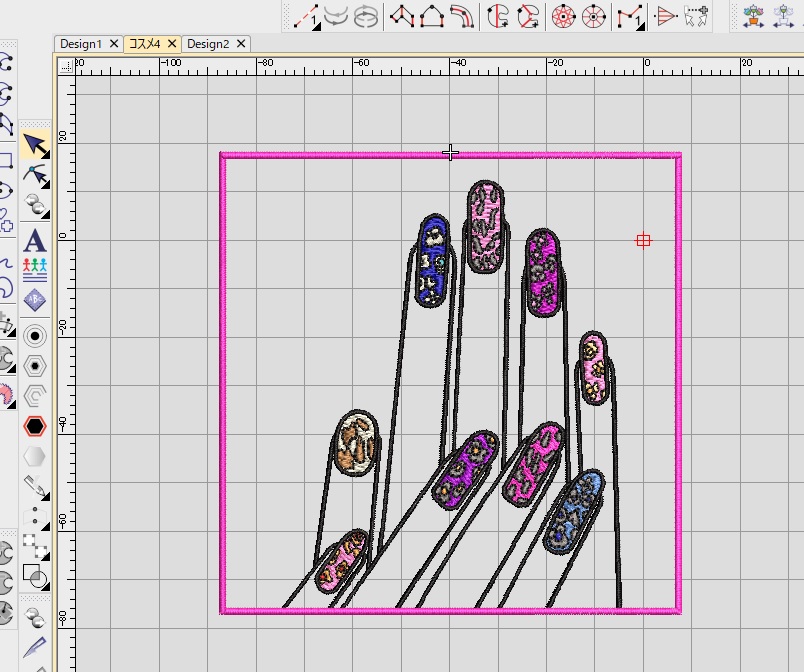Click the pink spiky arc tool icon

click(x=6, y=396)
